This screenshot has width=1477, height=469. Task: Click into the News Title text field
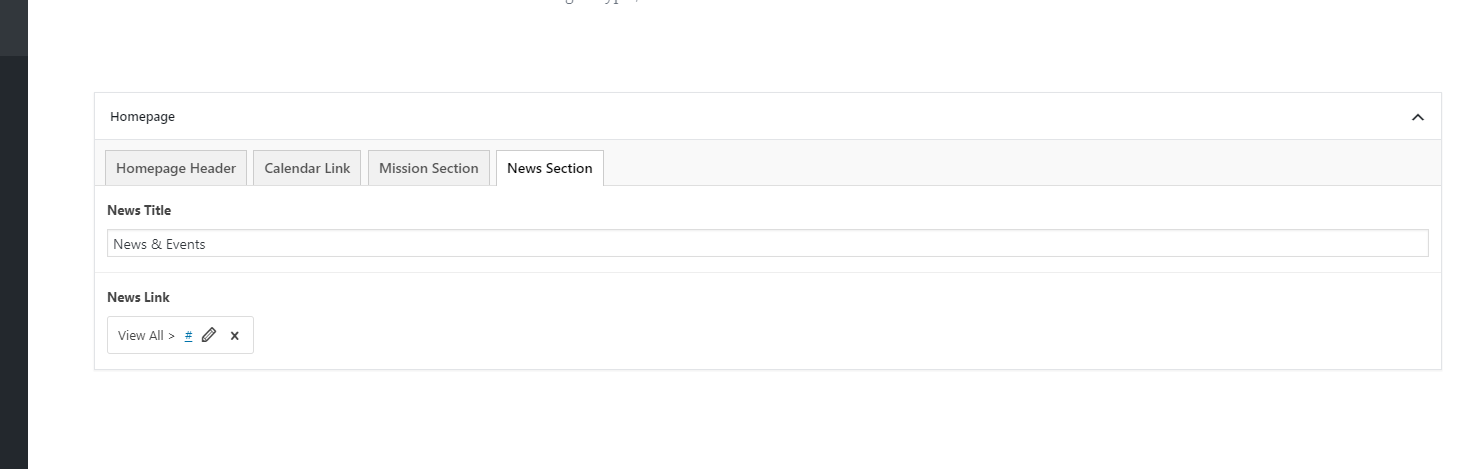pyautogui.click(x=767, y=244)
